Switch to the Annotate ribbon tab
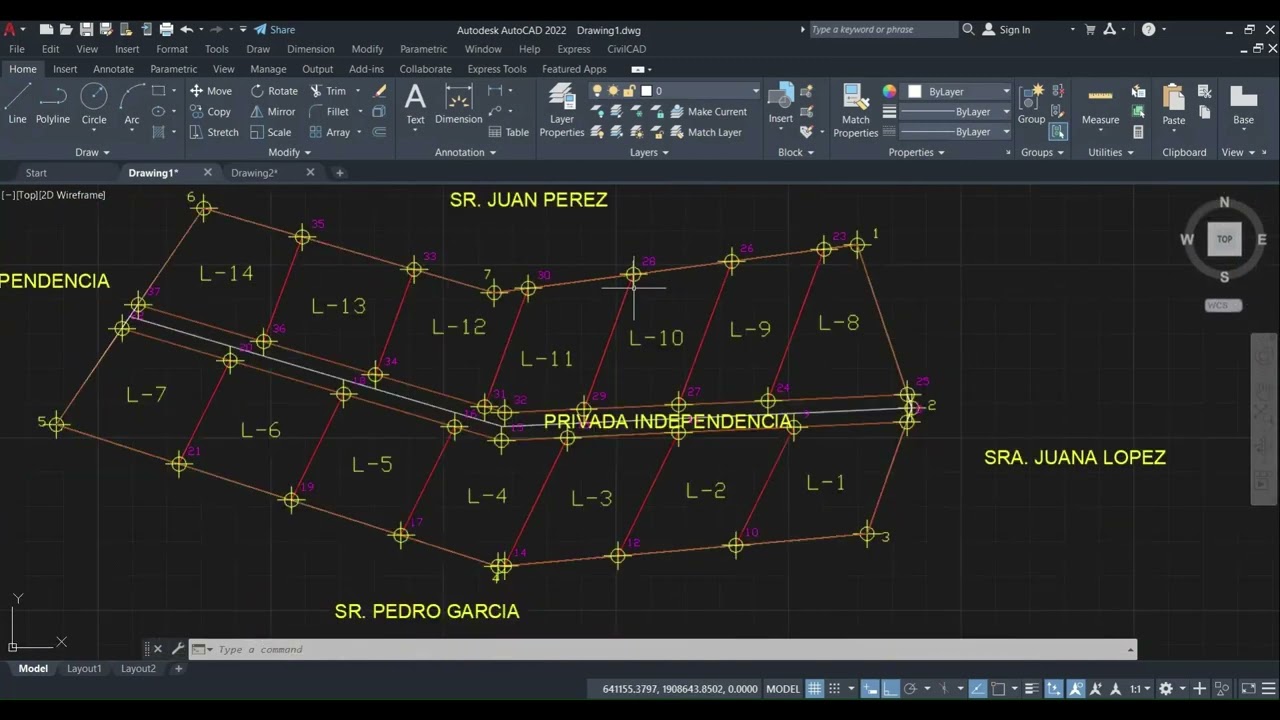 113,69
